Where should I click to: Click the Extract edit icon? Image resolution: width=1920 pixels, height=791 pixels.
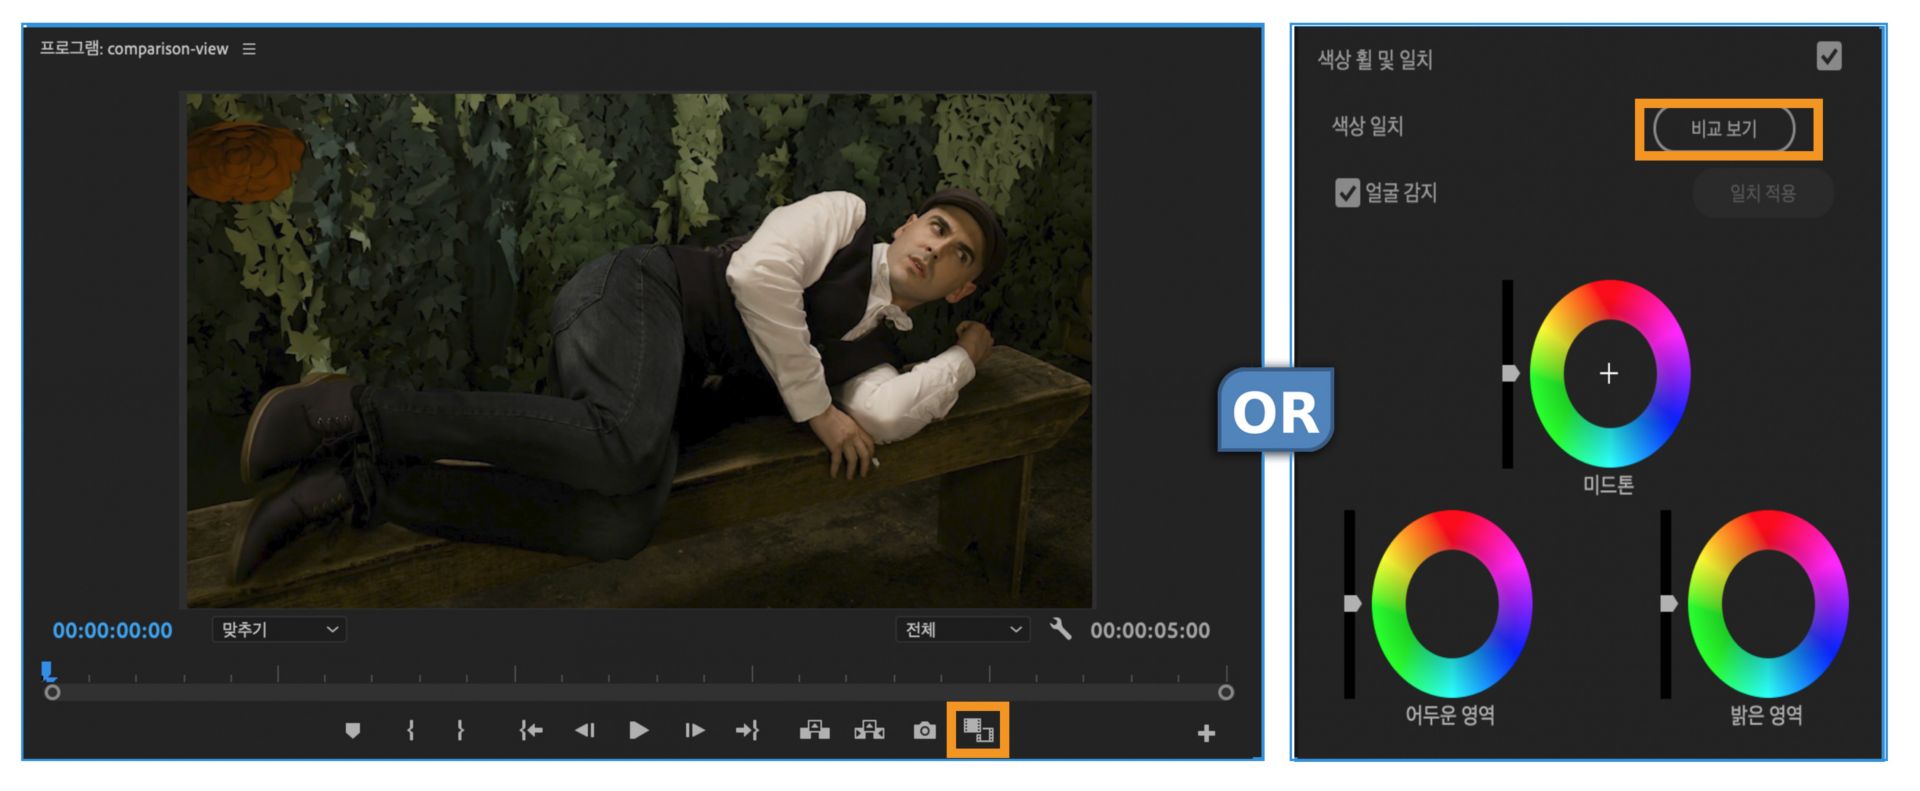click(869, 730)
